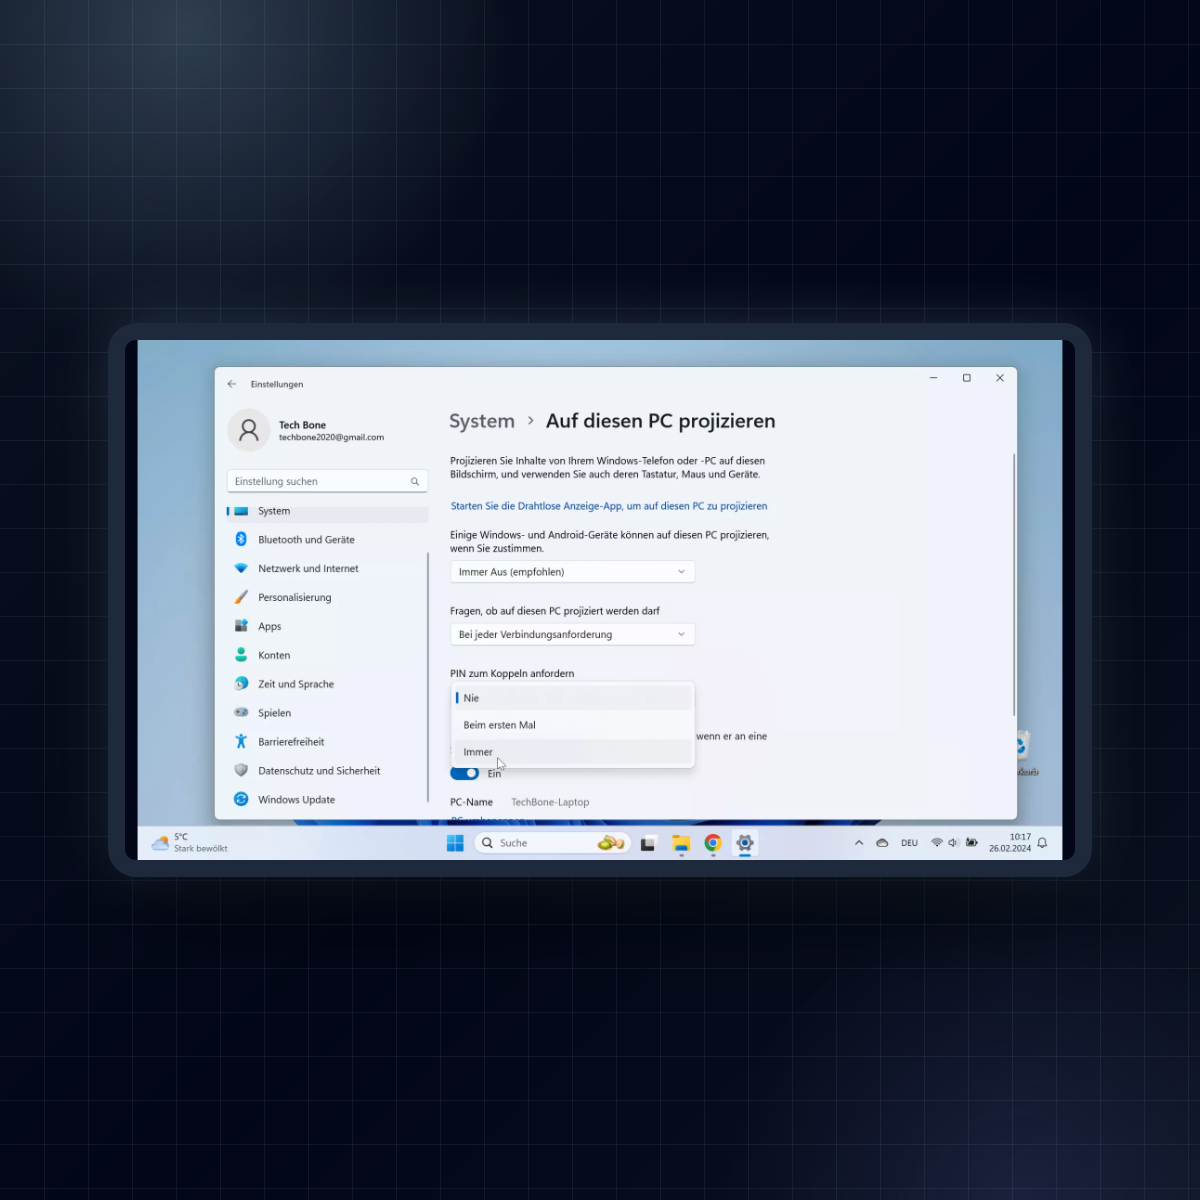
Task: Click the battery tray icon
Action: tap(971, 843)
